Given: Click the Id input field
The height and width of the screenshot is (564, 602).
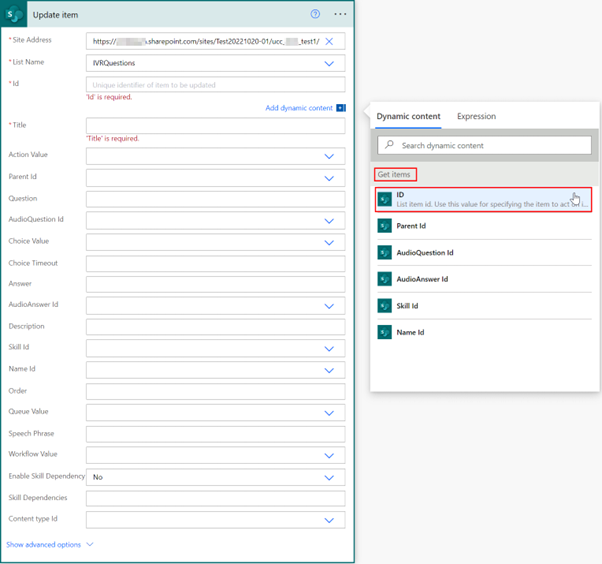Looking at the screenshot, I should 215,84.
